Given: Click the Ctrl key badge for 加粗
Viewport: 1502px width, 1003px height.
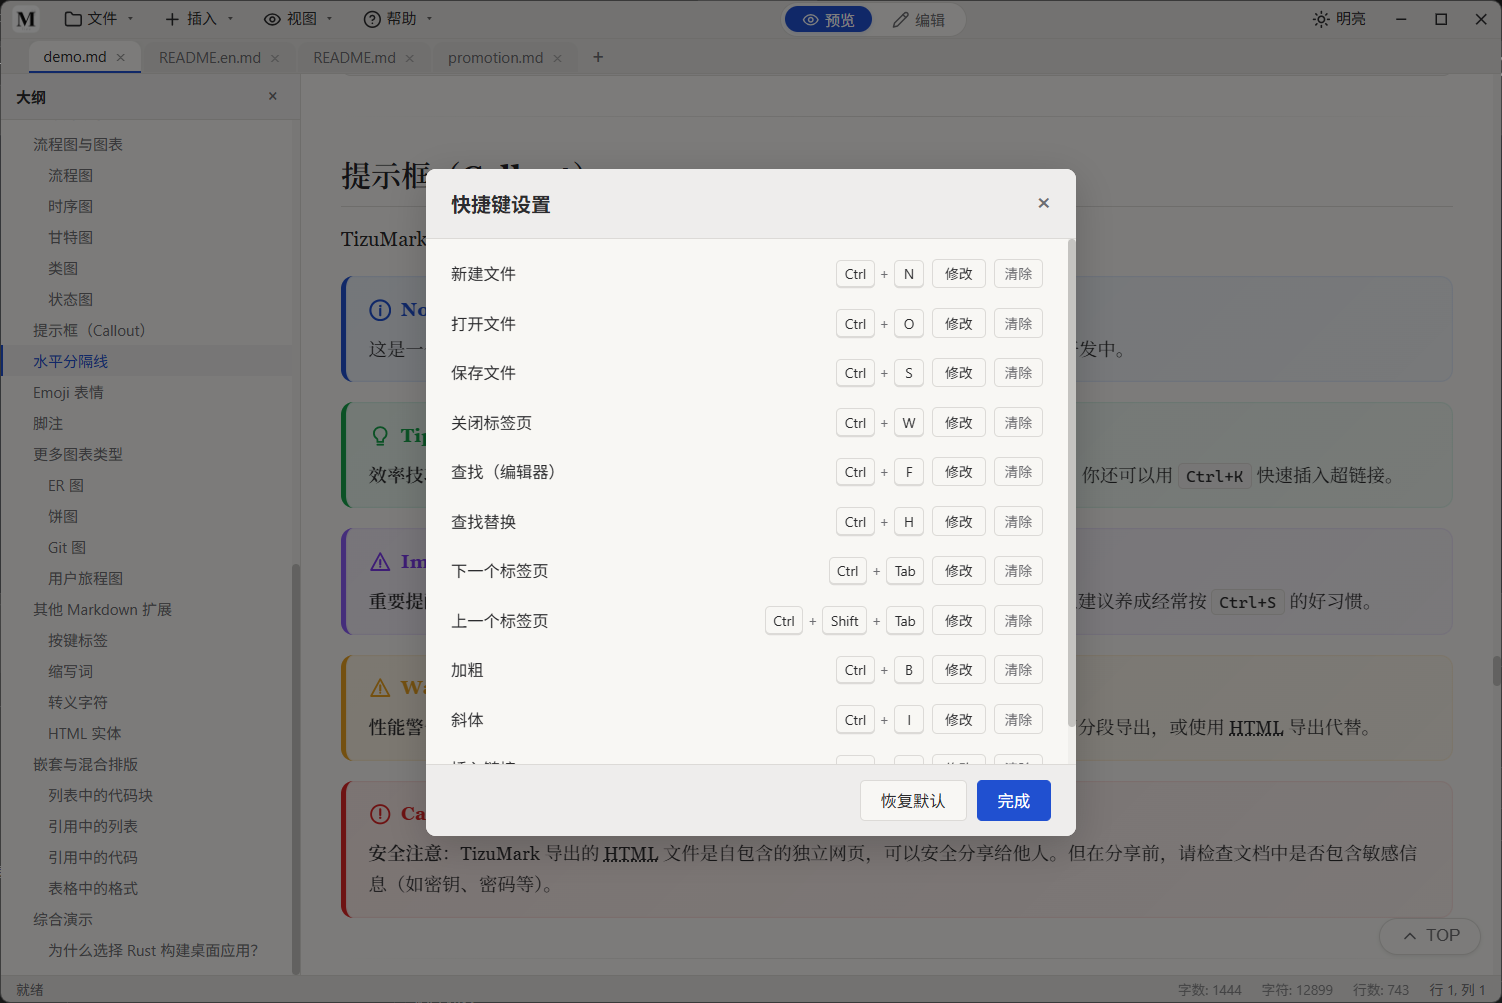Looking at the screenshot, I should pos(856,670).
